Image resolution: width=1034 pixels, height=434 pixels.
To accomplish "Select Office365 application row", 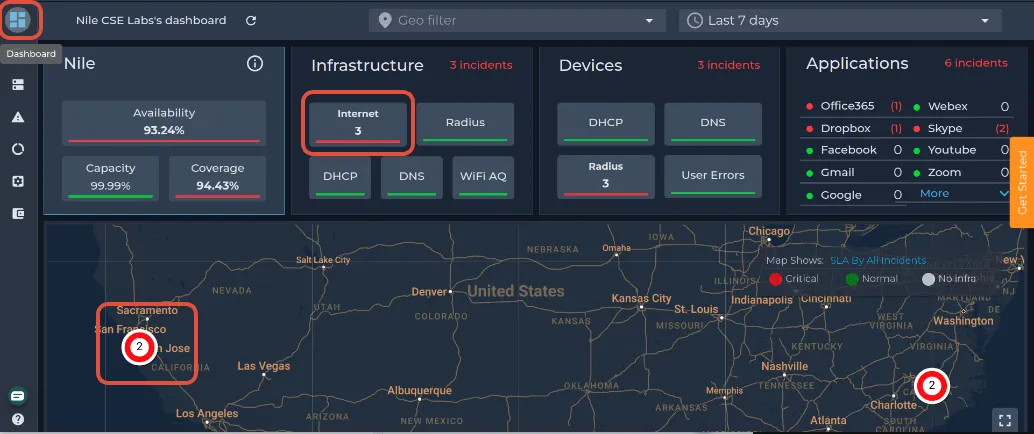I will 853,106.
